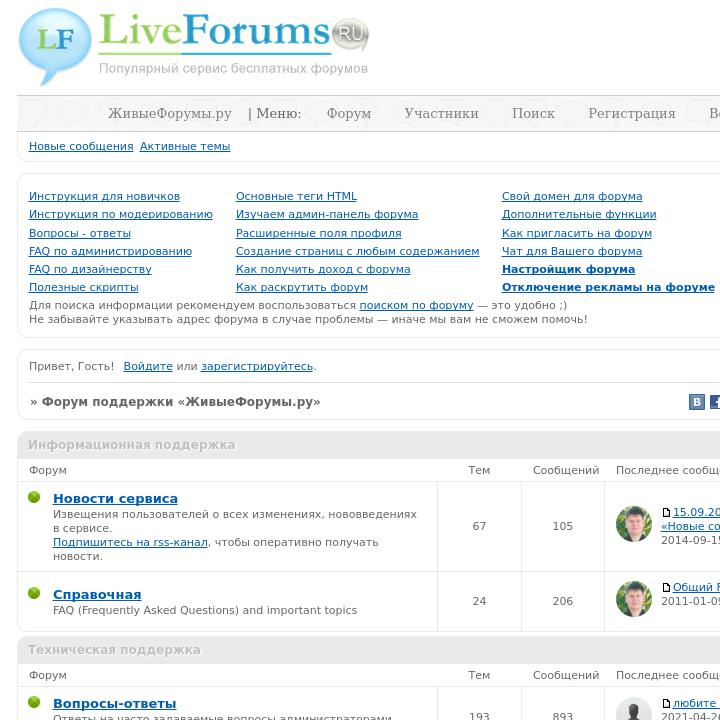This screenshot has width=720, height=720.
Task: Show Активные темы
Action: pyautogui.click(x=185, y=146)
